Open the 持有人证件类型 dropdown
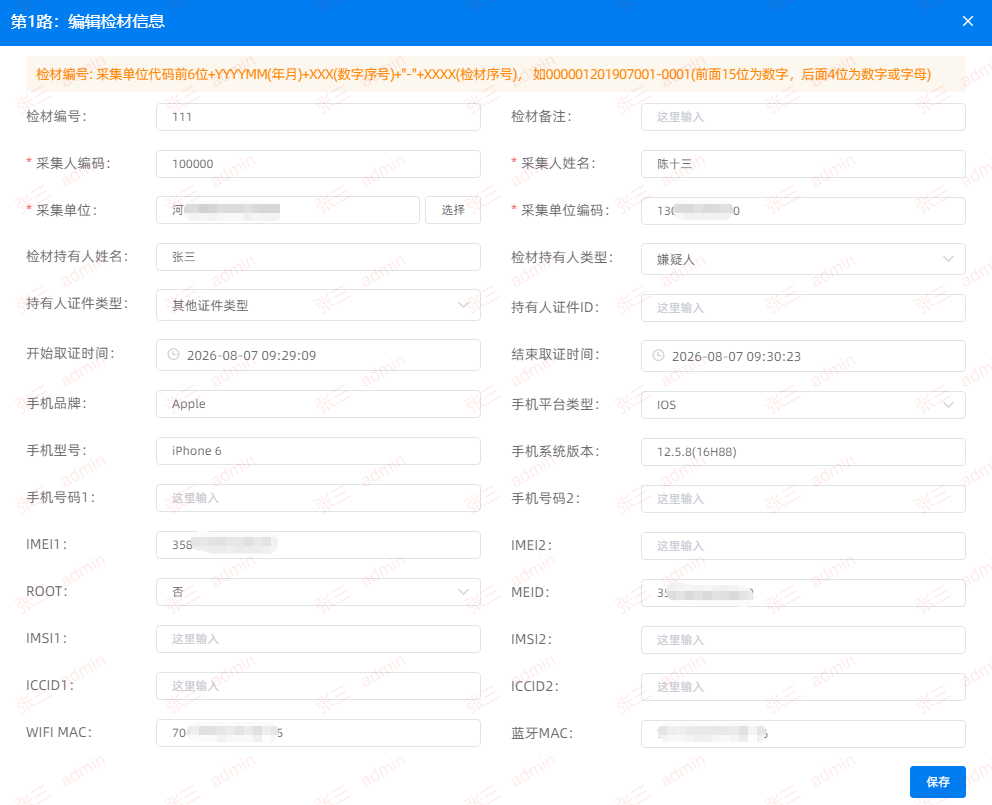Viewport: 992px width, 805px height. click(318, 305)
